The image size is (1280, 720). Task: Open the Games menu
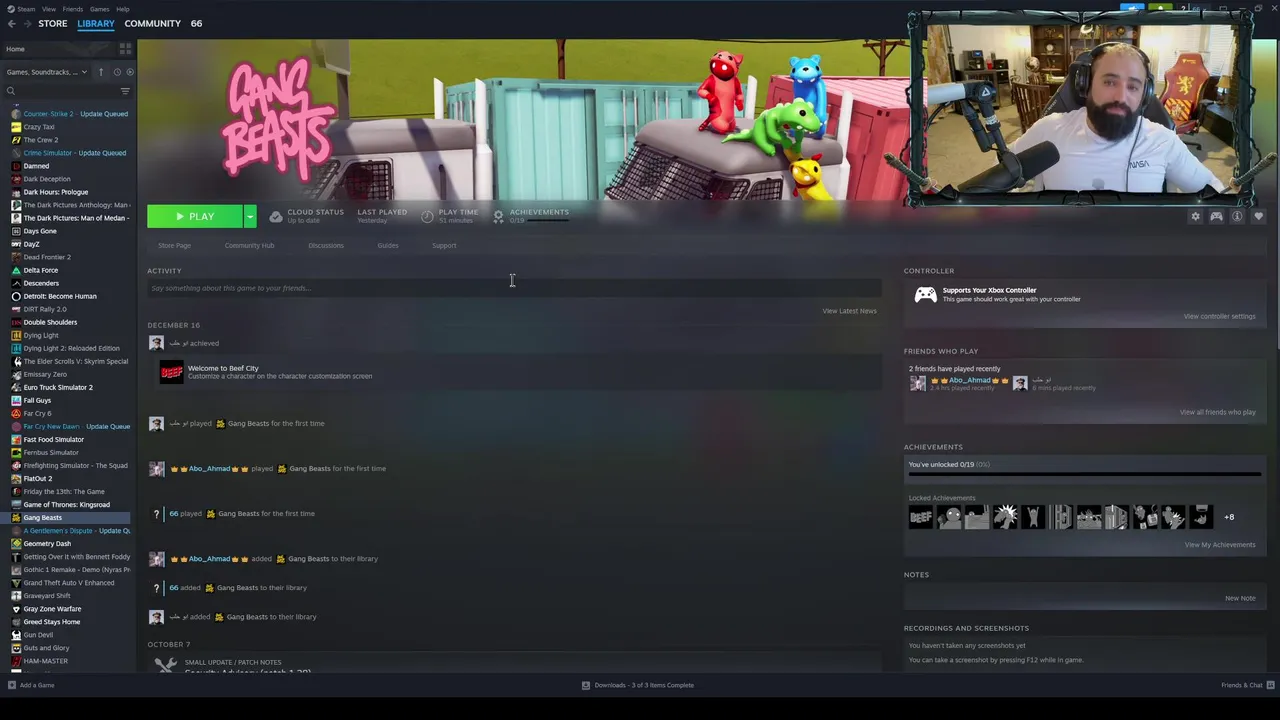pyautogui.click(x=99, y=9)
